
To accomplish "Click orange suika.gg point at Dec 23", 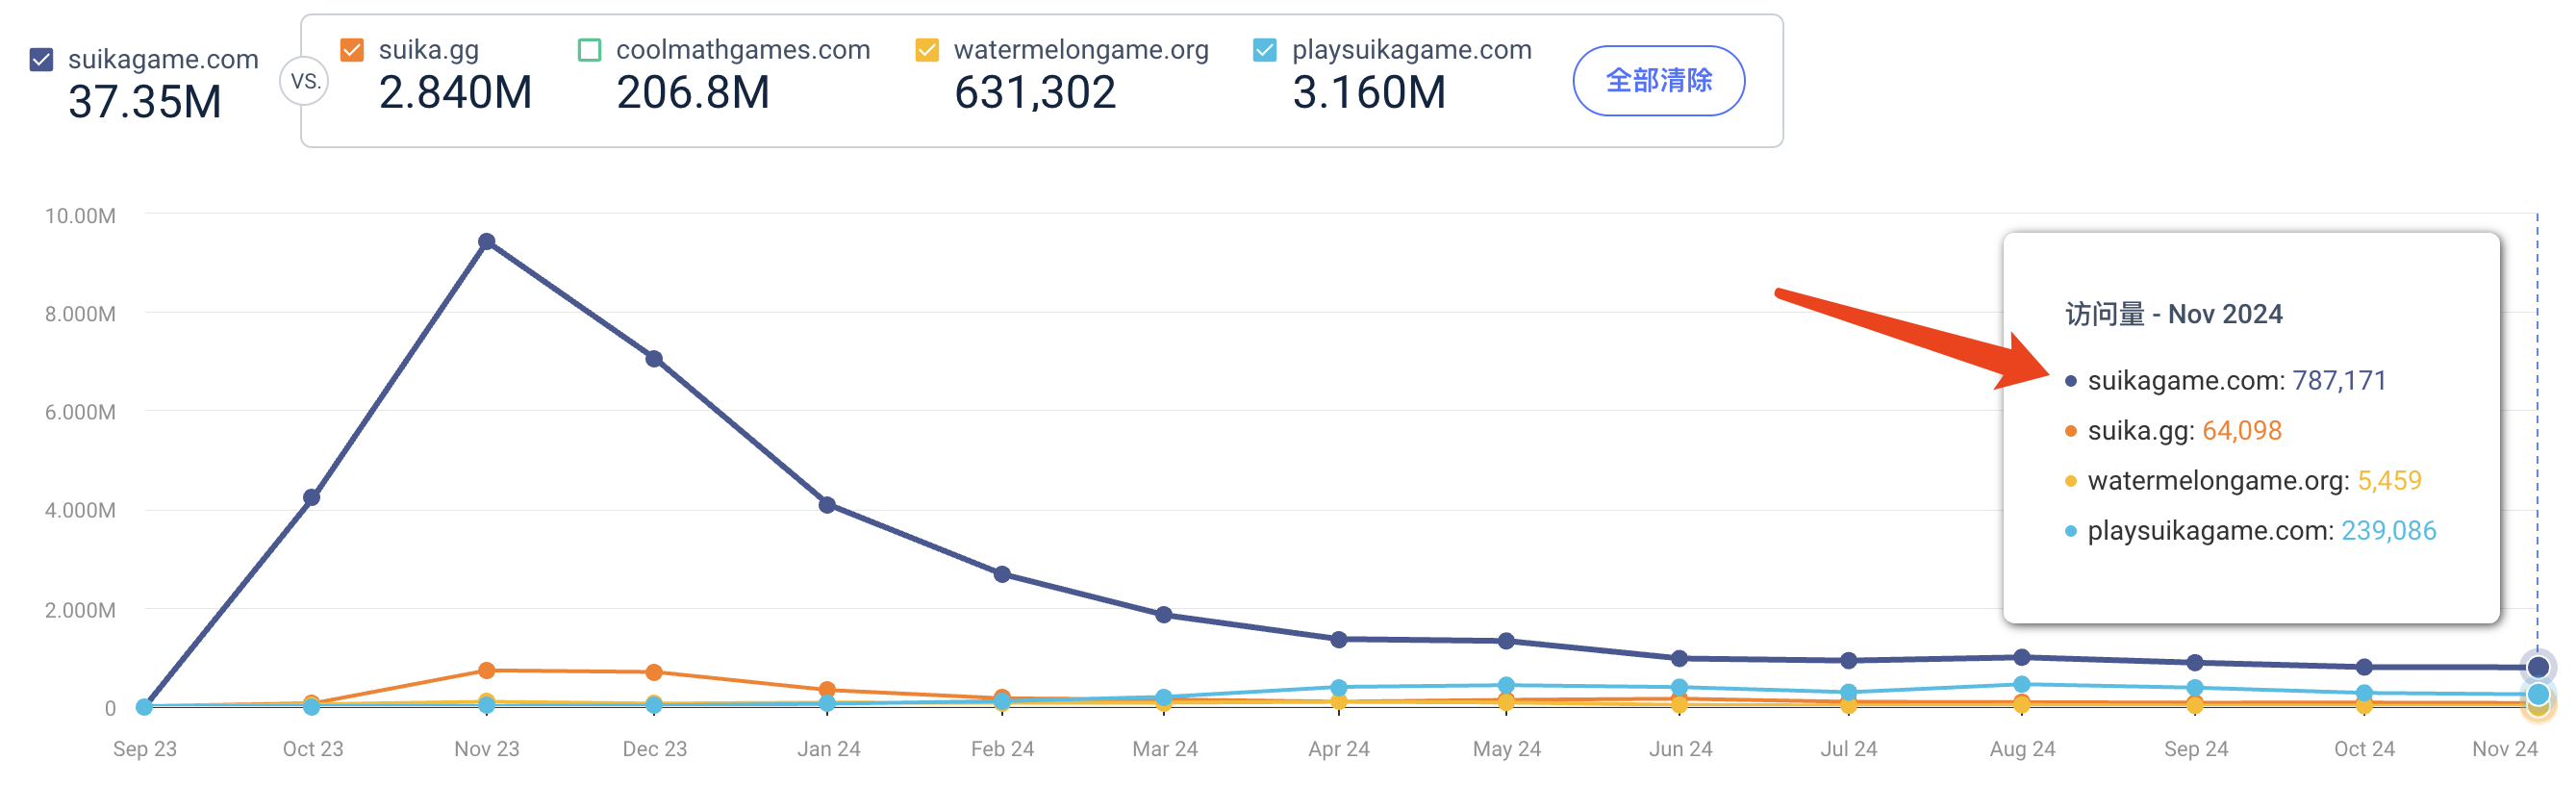I will tap(654, 672).
